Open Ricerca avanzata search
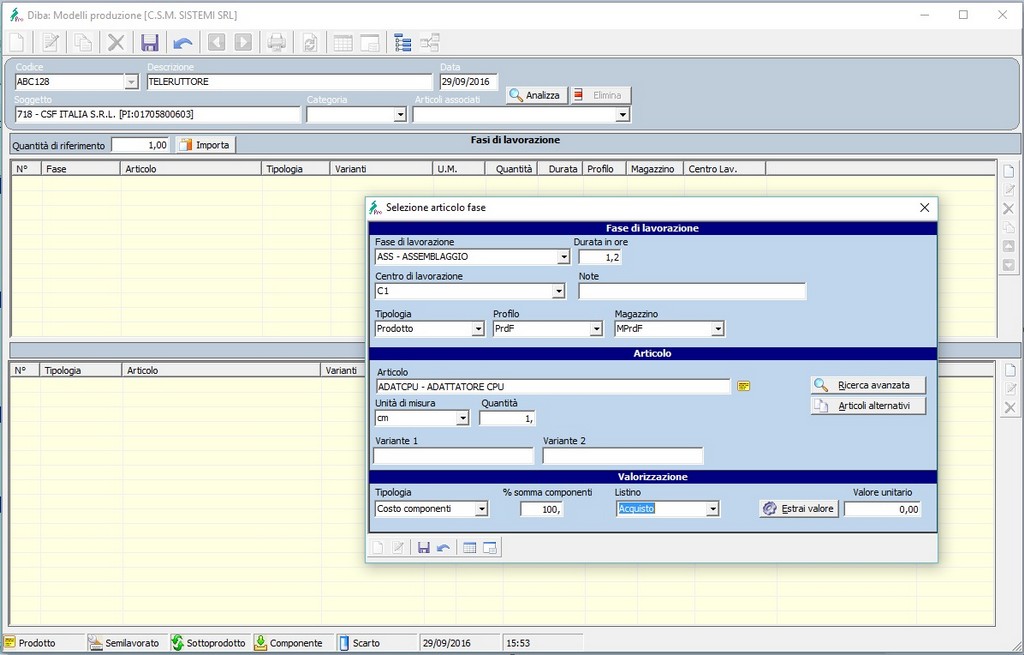This screenshot has width=1024, height=655. 868,385
